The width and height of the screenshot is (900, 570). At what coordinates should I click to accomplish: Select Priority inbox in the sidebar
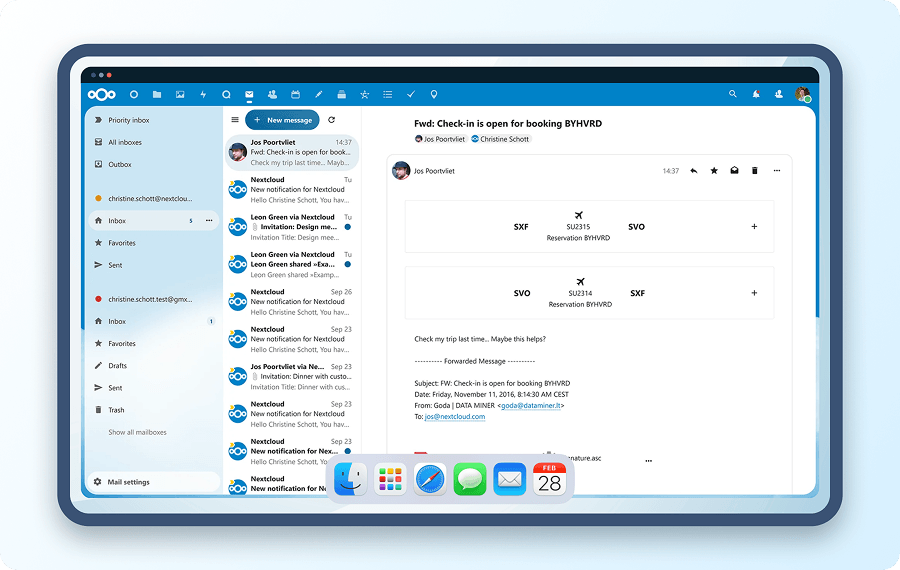click(128, 120)
